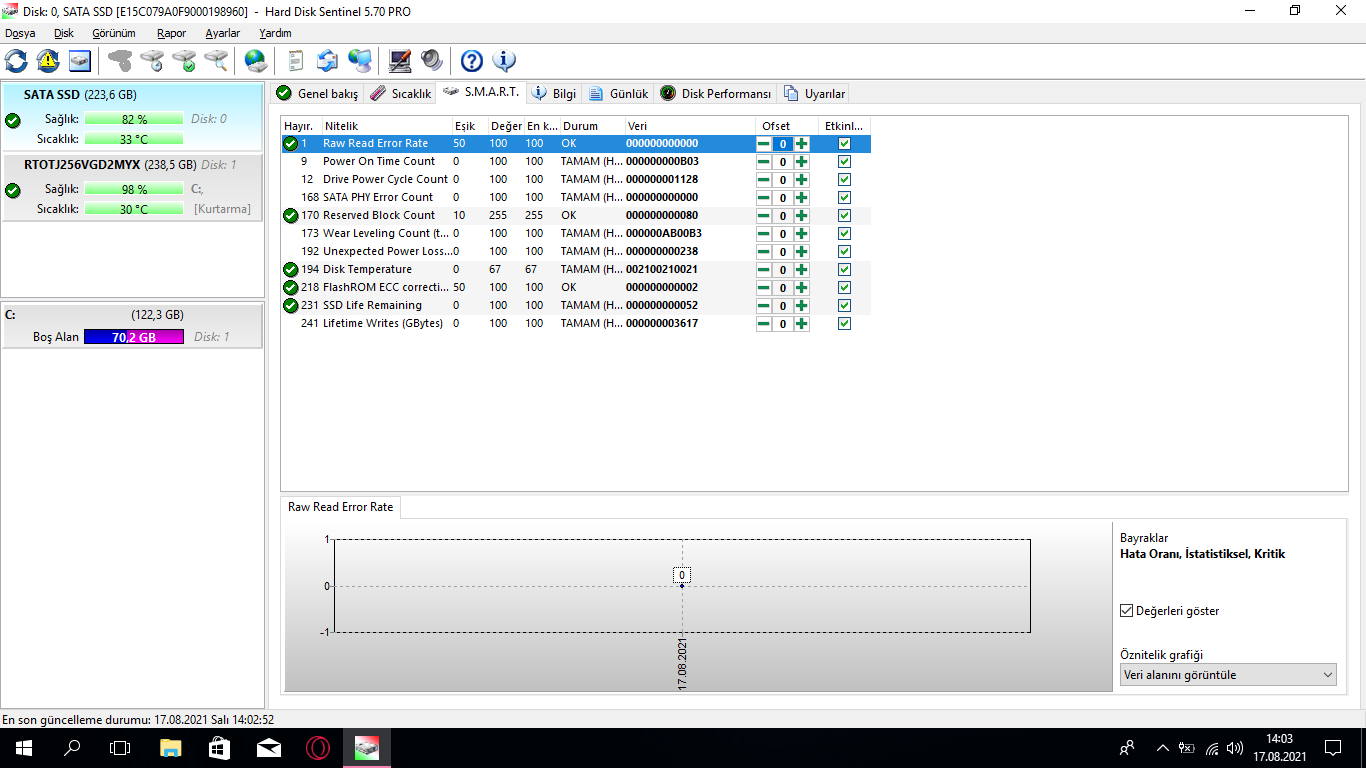
Task: Click the C: free space 70,2 GB bar
Action: (x=134, y=337)
